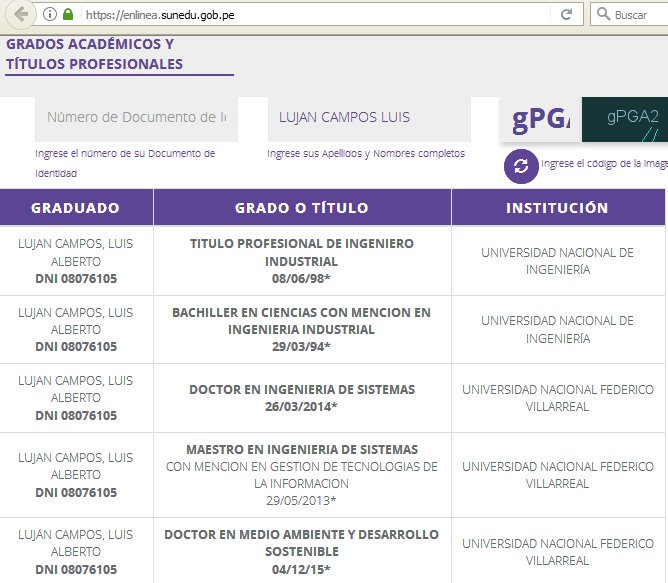Viewport: 668px width, 583px height.
Task: Go back with the browser back arrow
Action: click(20, 14)
